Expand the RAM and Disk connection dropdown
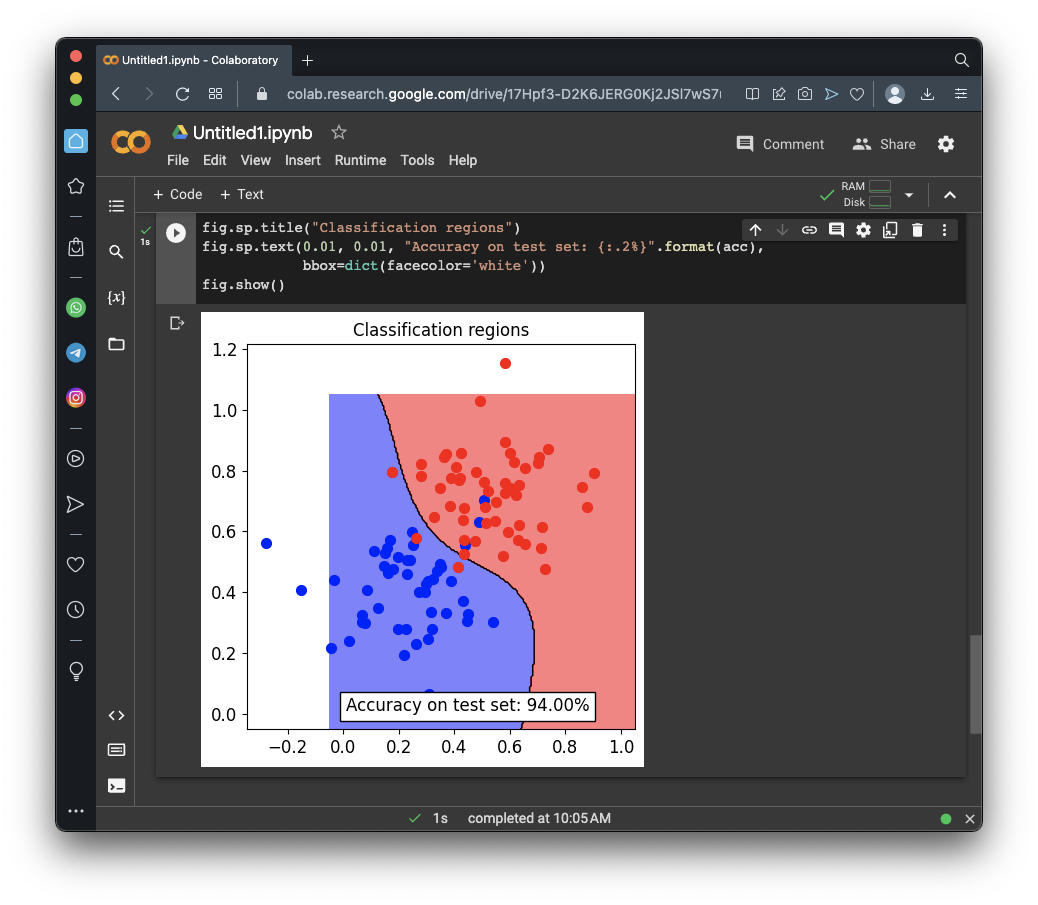The width and height of the screenshot is (1038, 905). (x=909, y=195)
